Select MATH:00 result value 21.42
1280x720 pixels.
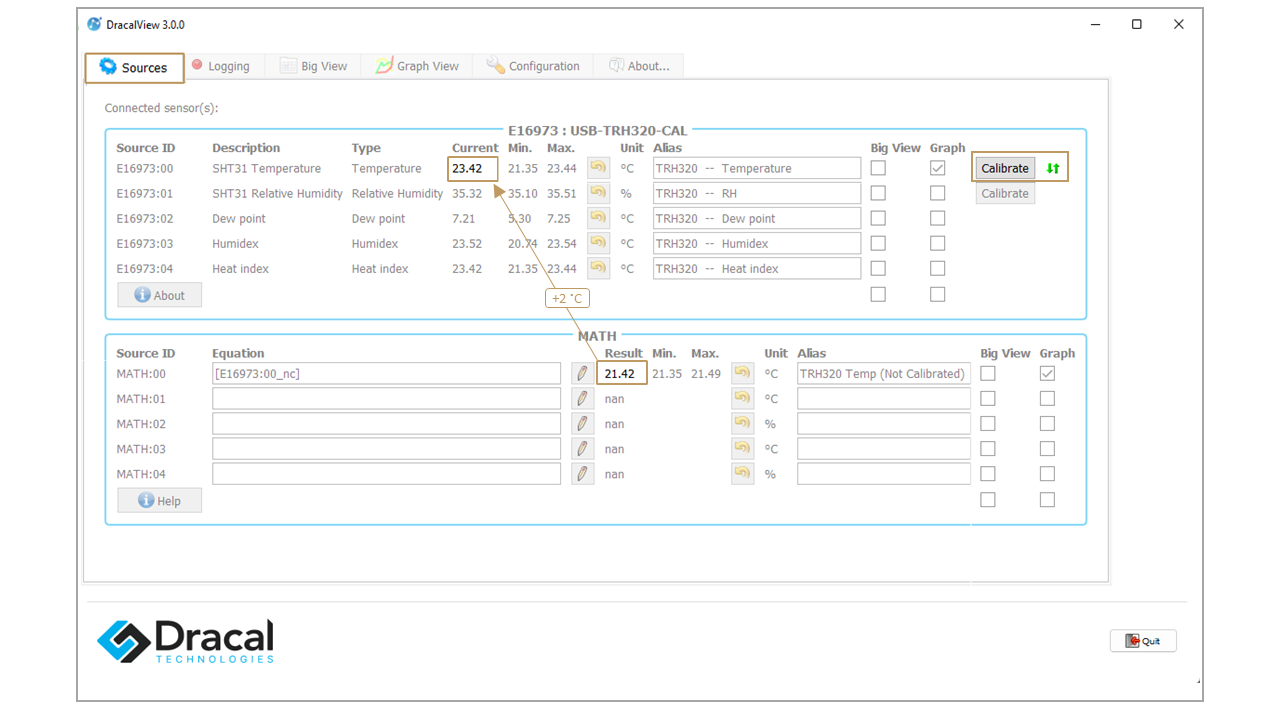click(x=620, y=373)
